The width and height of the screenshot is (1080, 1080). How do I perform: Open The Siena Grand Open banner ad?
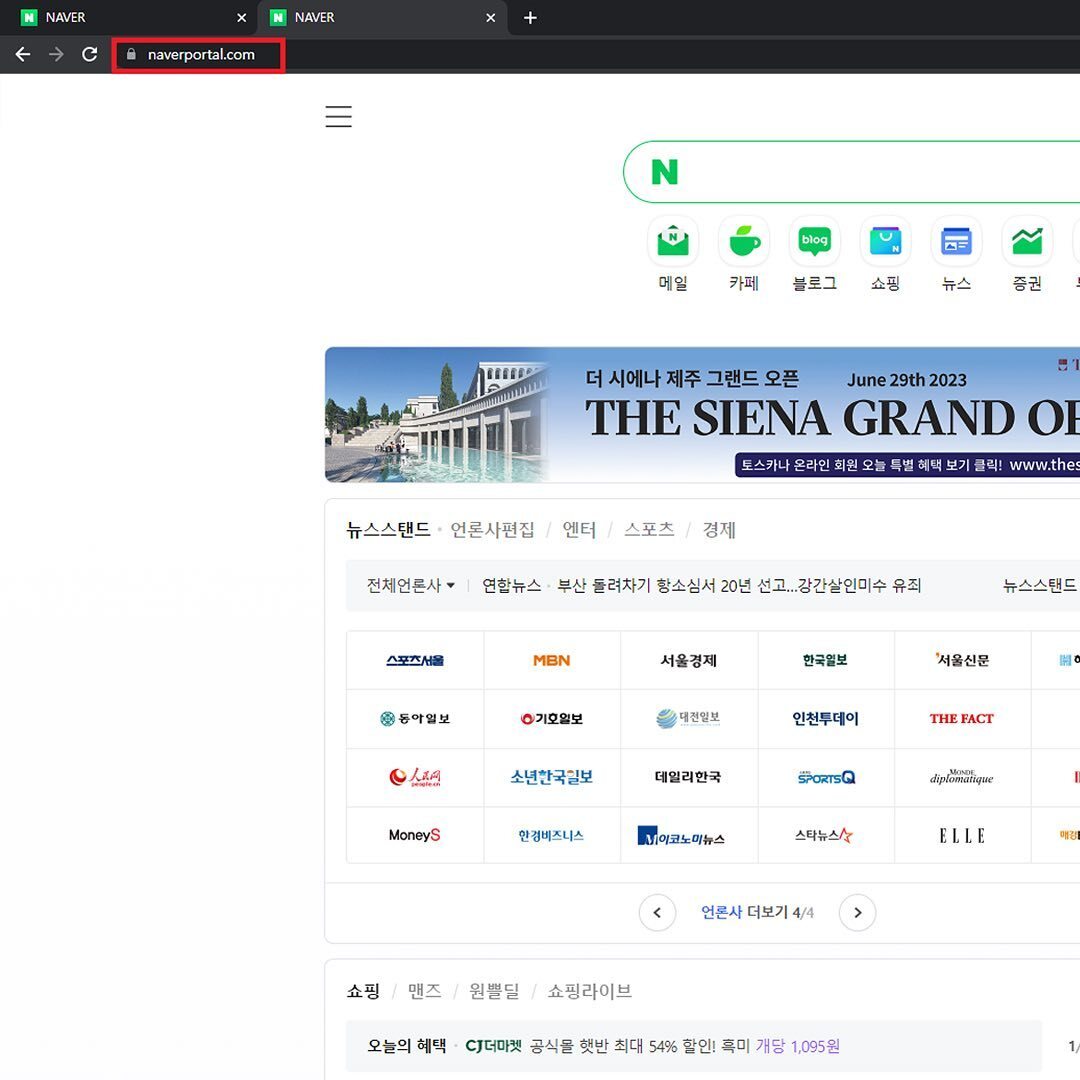click(703, 415)
